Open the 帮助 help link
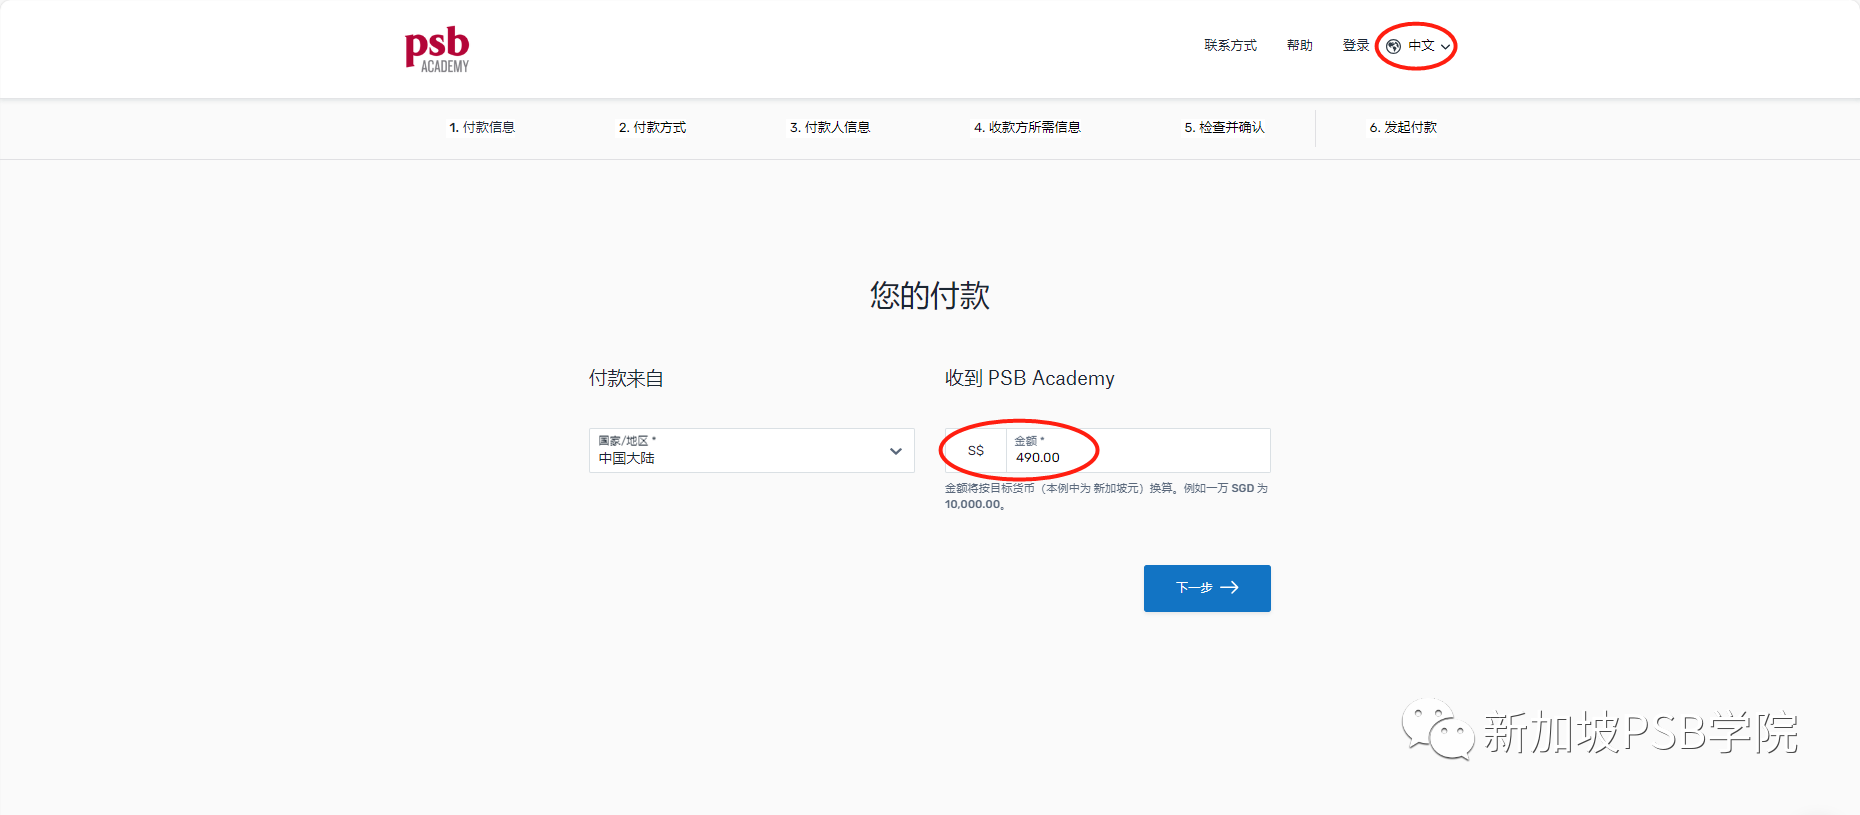 (1299, 46)
